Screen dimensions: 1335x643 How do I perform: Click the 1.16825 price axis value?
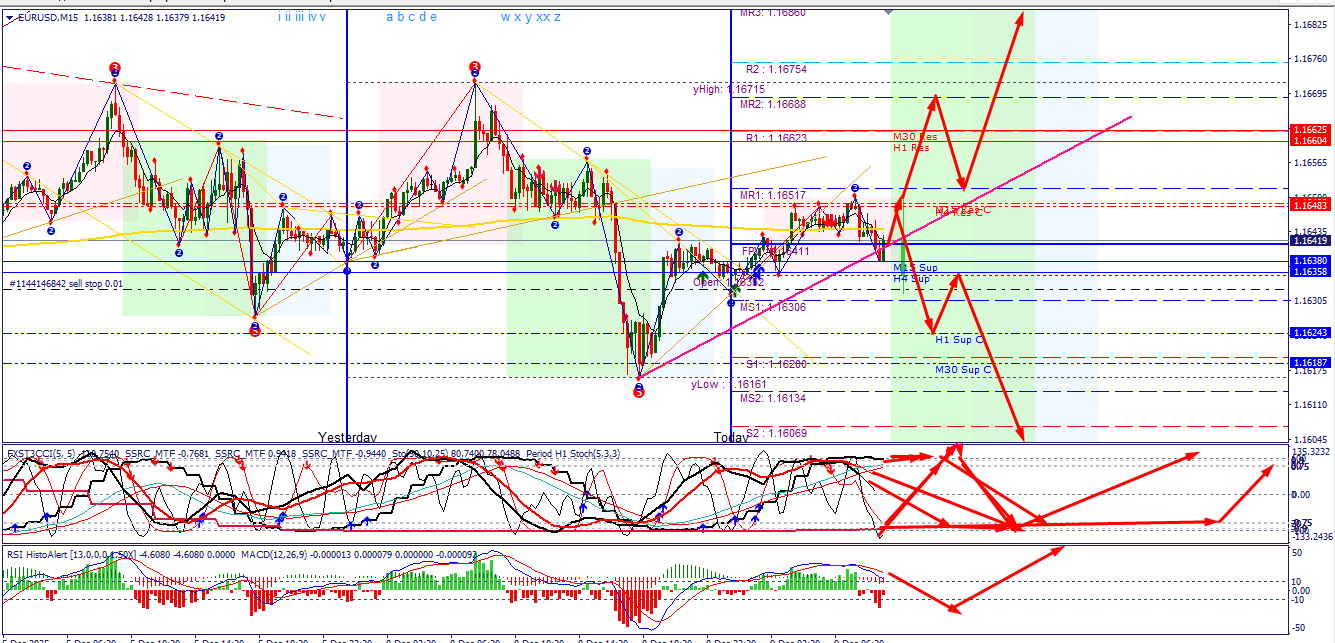pyautogui.click(x=1310, y=25)
